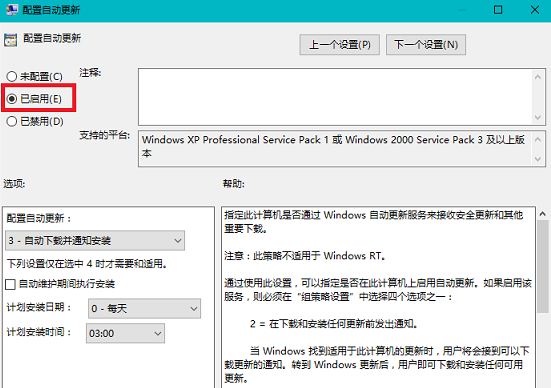
Task: Open the 3 - 自动下载并通知安装 dropdown
Action: (x=95, y=240)
